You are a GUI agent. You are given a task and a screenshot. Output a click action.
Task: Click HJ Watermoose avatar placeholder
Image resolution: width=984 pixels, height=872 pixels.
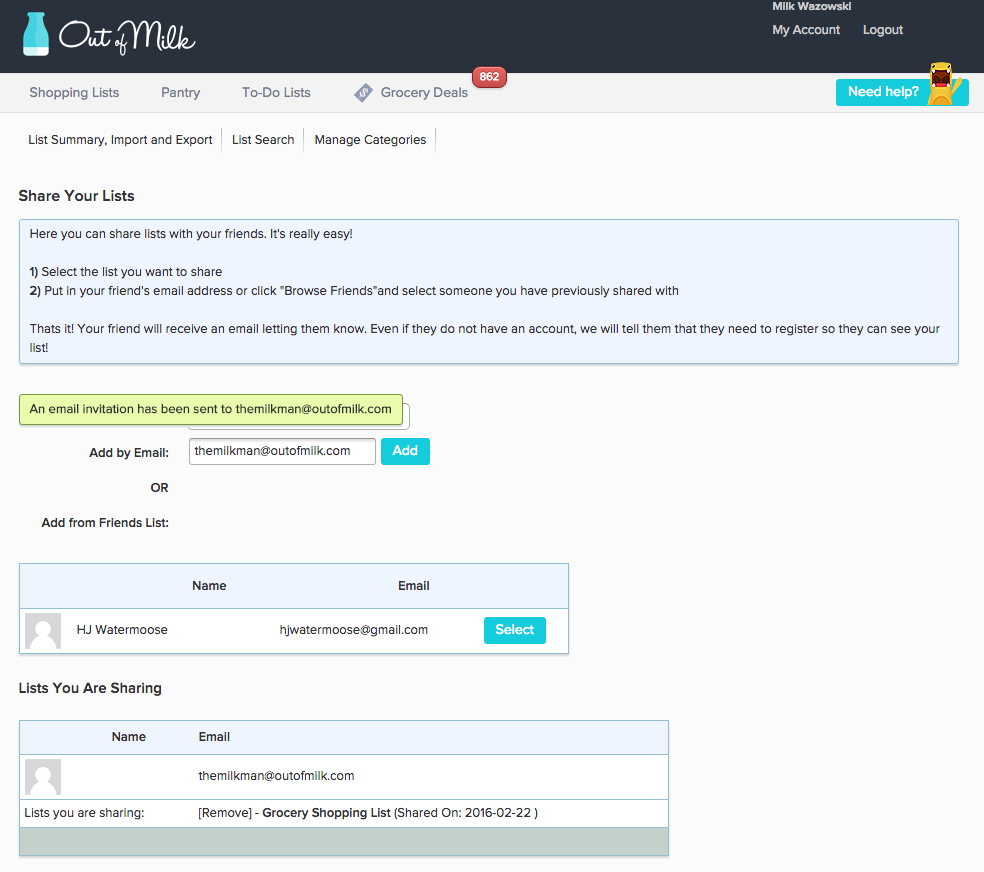click(x=43, y=630)
